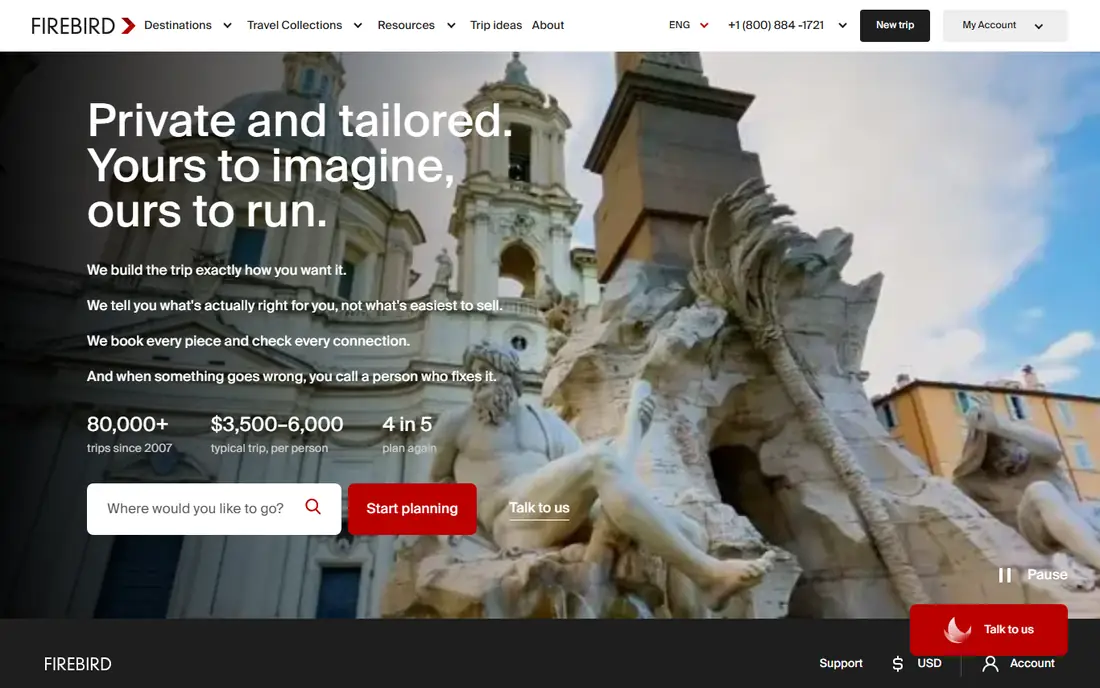Click the pause bars icon on slideshow
The width and height of the screenshot is (1100, 688).
tap(1005, 575)
